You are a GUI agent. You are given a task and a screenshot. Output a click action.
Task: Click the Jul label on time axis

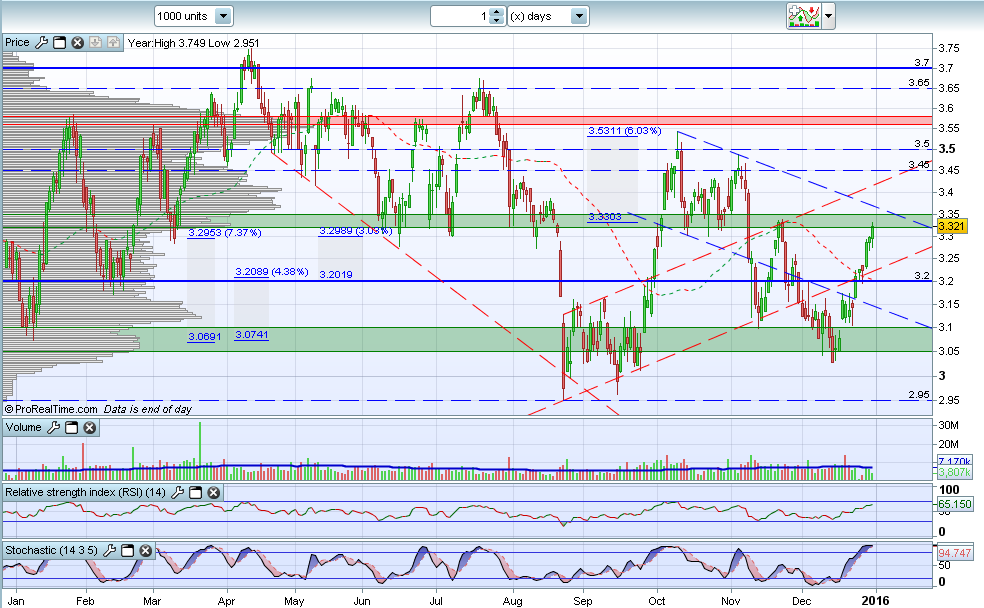tap(436, 601)
